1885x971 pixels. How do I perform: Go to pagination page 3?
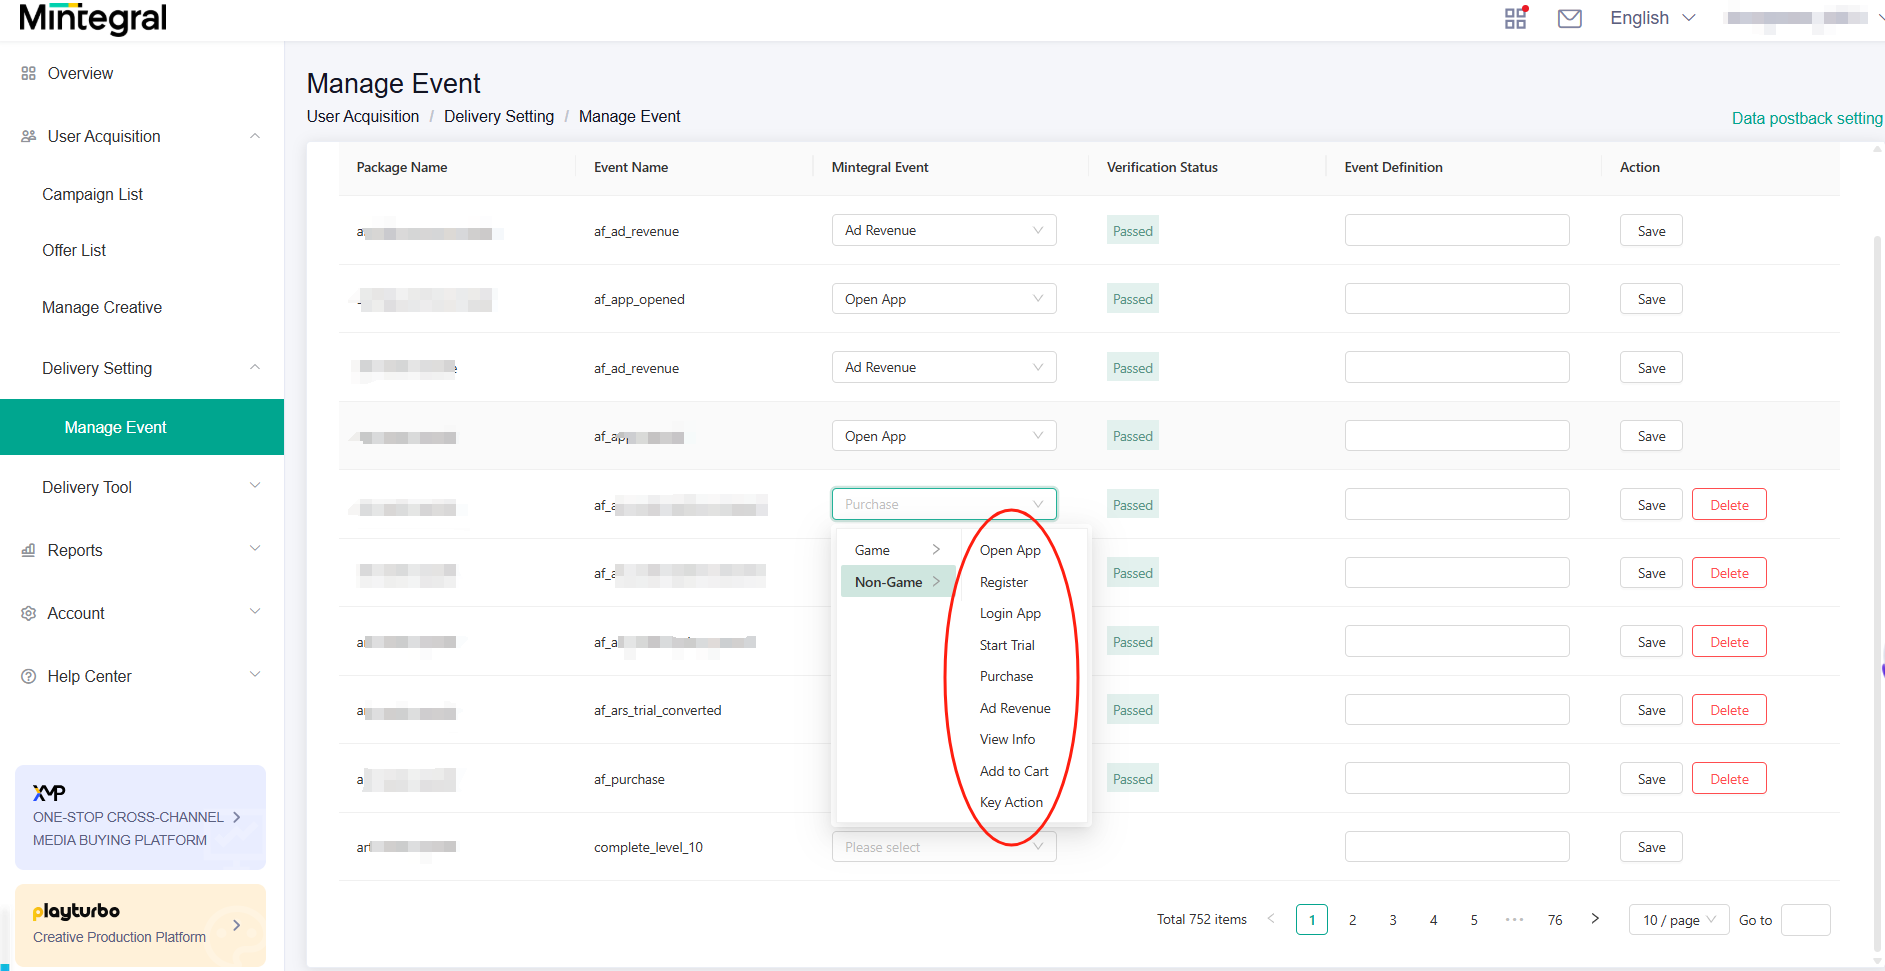(x=1393, y=920)
